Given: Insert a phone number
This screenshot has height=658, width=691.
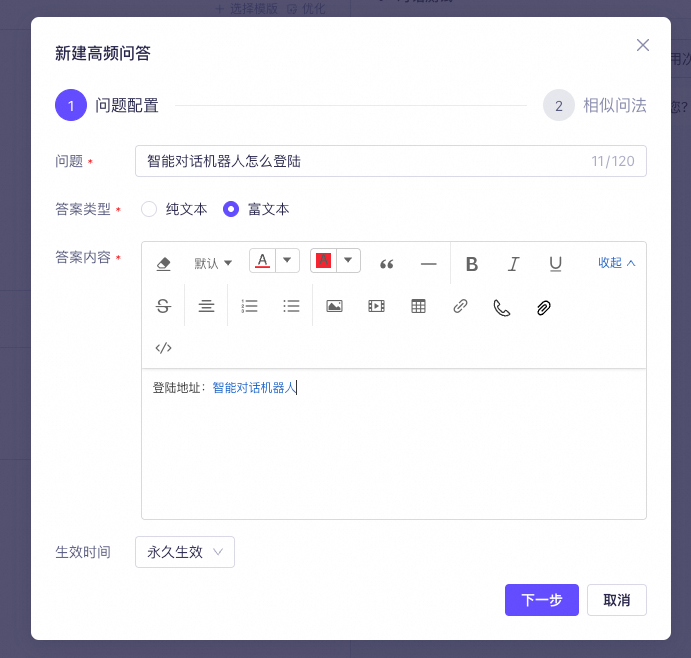Looking at the screenshot, I should [x=502, y=308].
